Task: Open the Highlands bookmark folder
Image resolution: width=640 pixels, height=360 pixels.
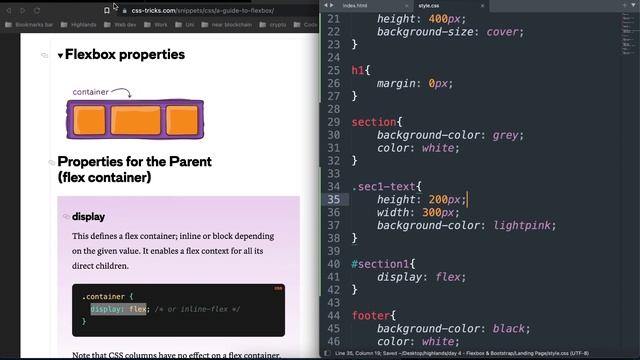Action: click(x=78, y=25)
